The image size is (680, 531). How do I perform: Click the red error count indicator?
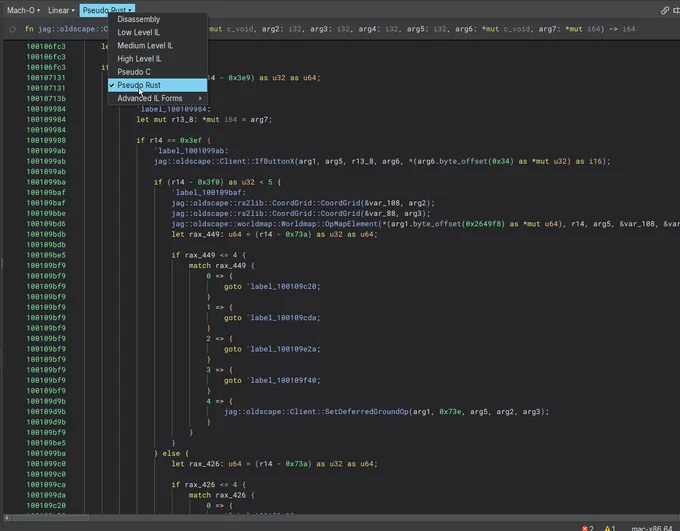(588, 528)
